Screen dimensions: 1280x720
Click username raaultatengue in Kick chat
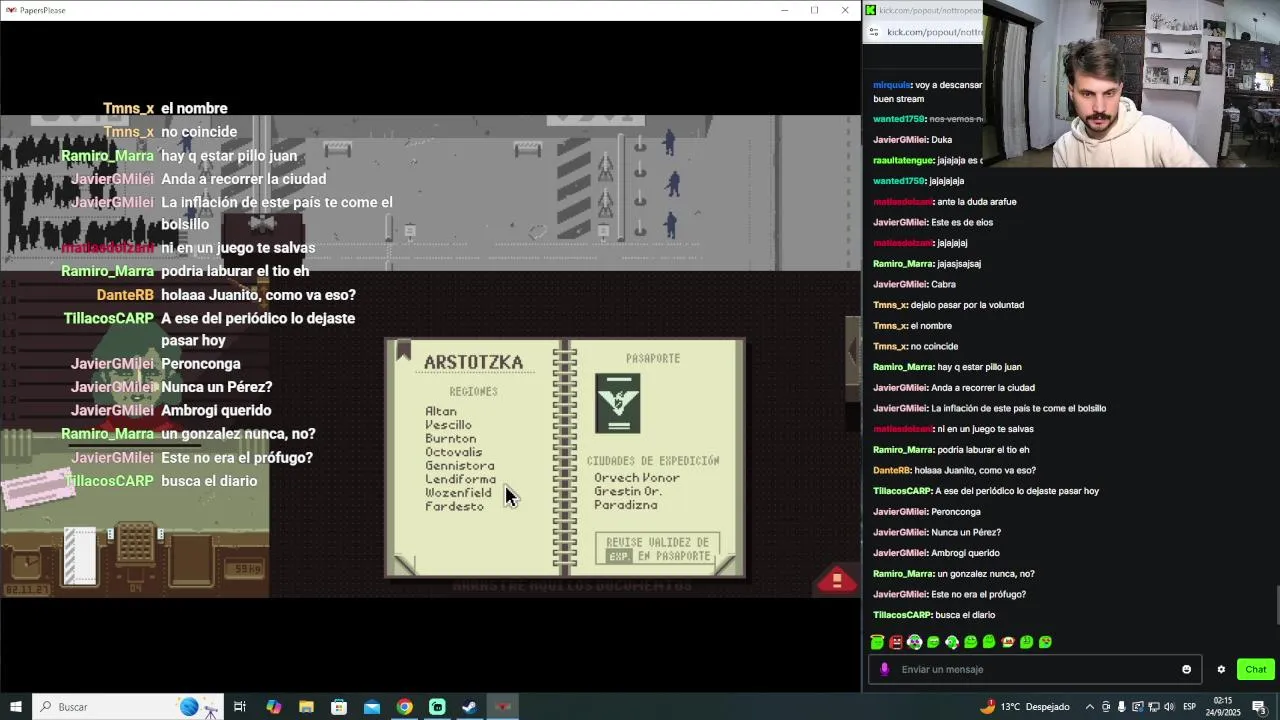tap(903, 160)
